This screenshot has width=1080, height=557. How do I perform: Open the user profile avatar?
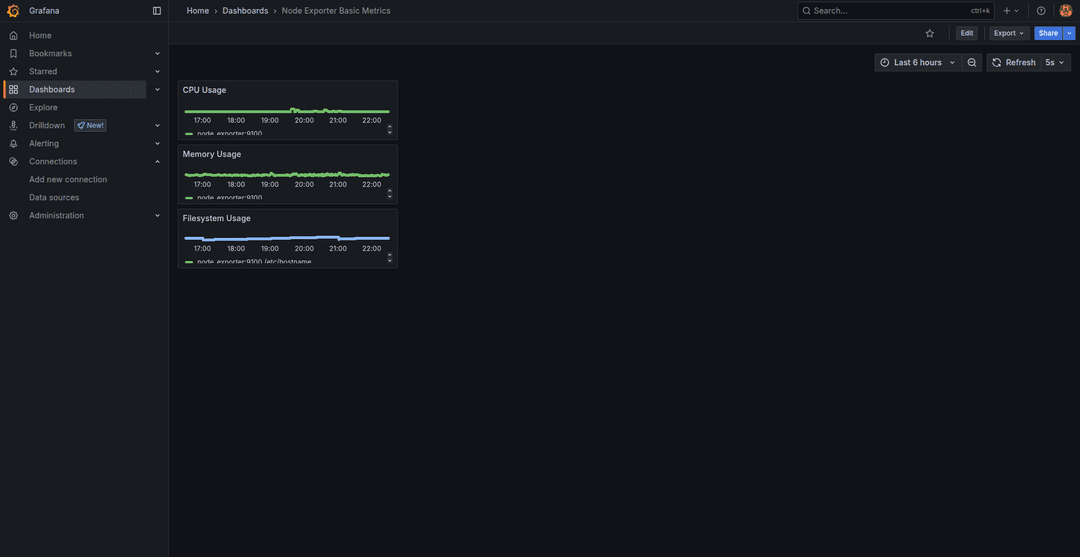[x=1065, y=11]
